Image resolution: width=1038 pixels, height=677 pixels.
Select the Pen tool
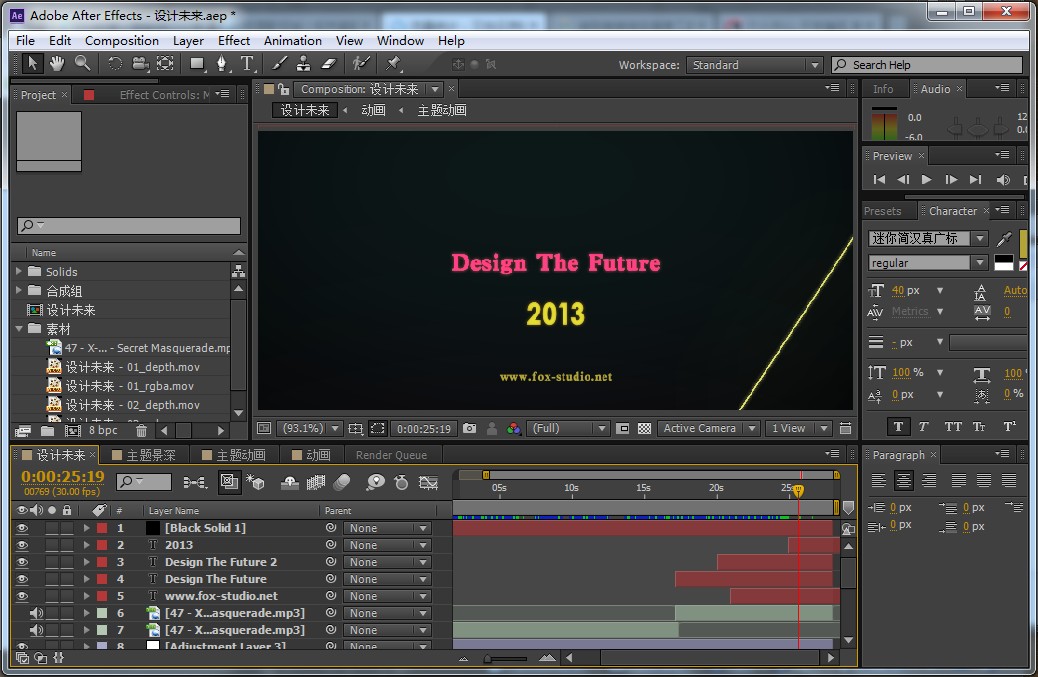point(222,64)
